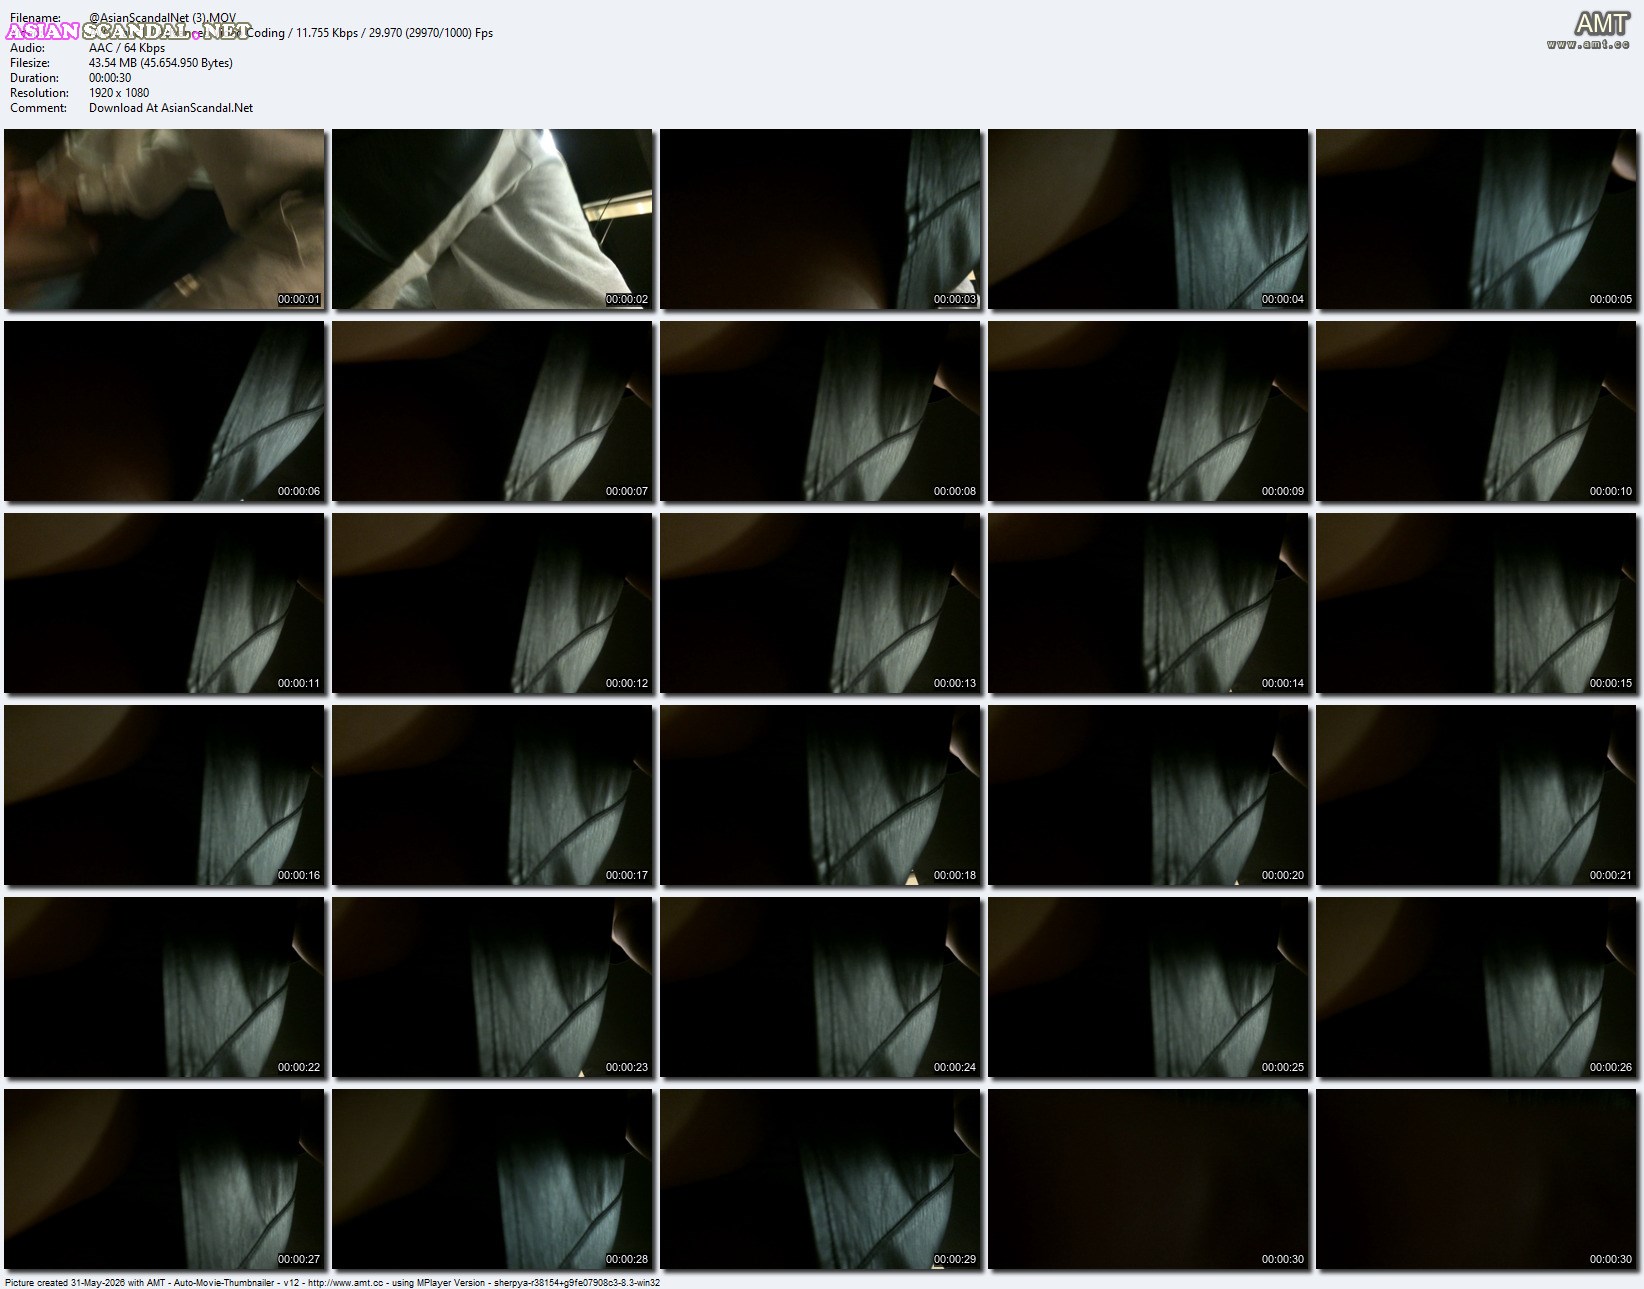Choose the 00:00:21 frame
1644x1289 pixels.
(x=1476, y=795)
